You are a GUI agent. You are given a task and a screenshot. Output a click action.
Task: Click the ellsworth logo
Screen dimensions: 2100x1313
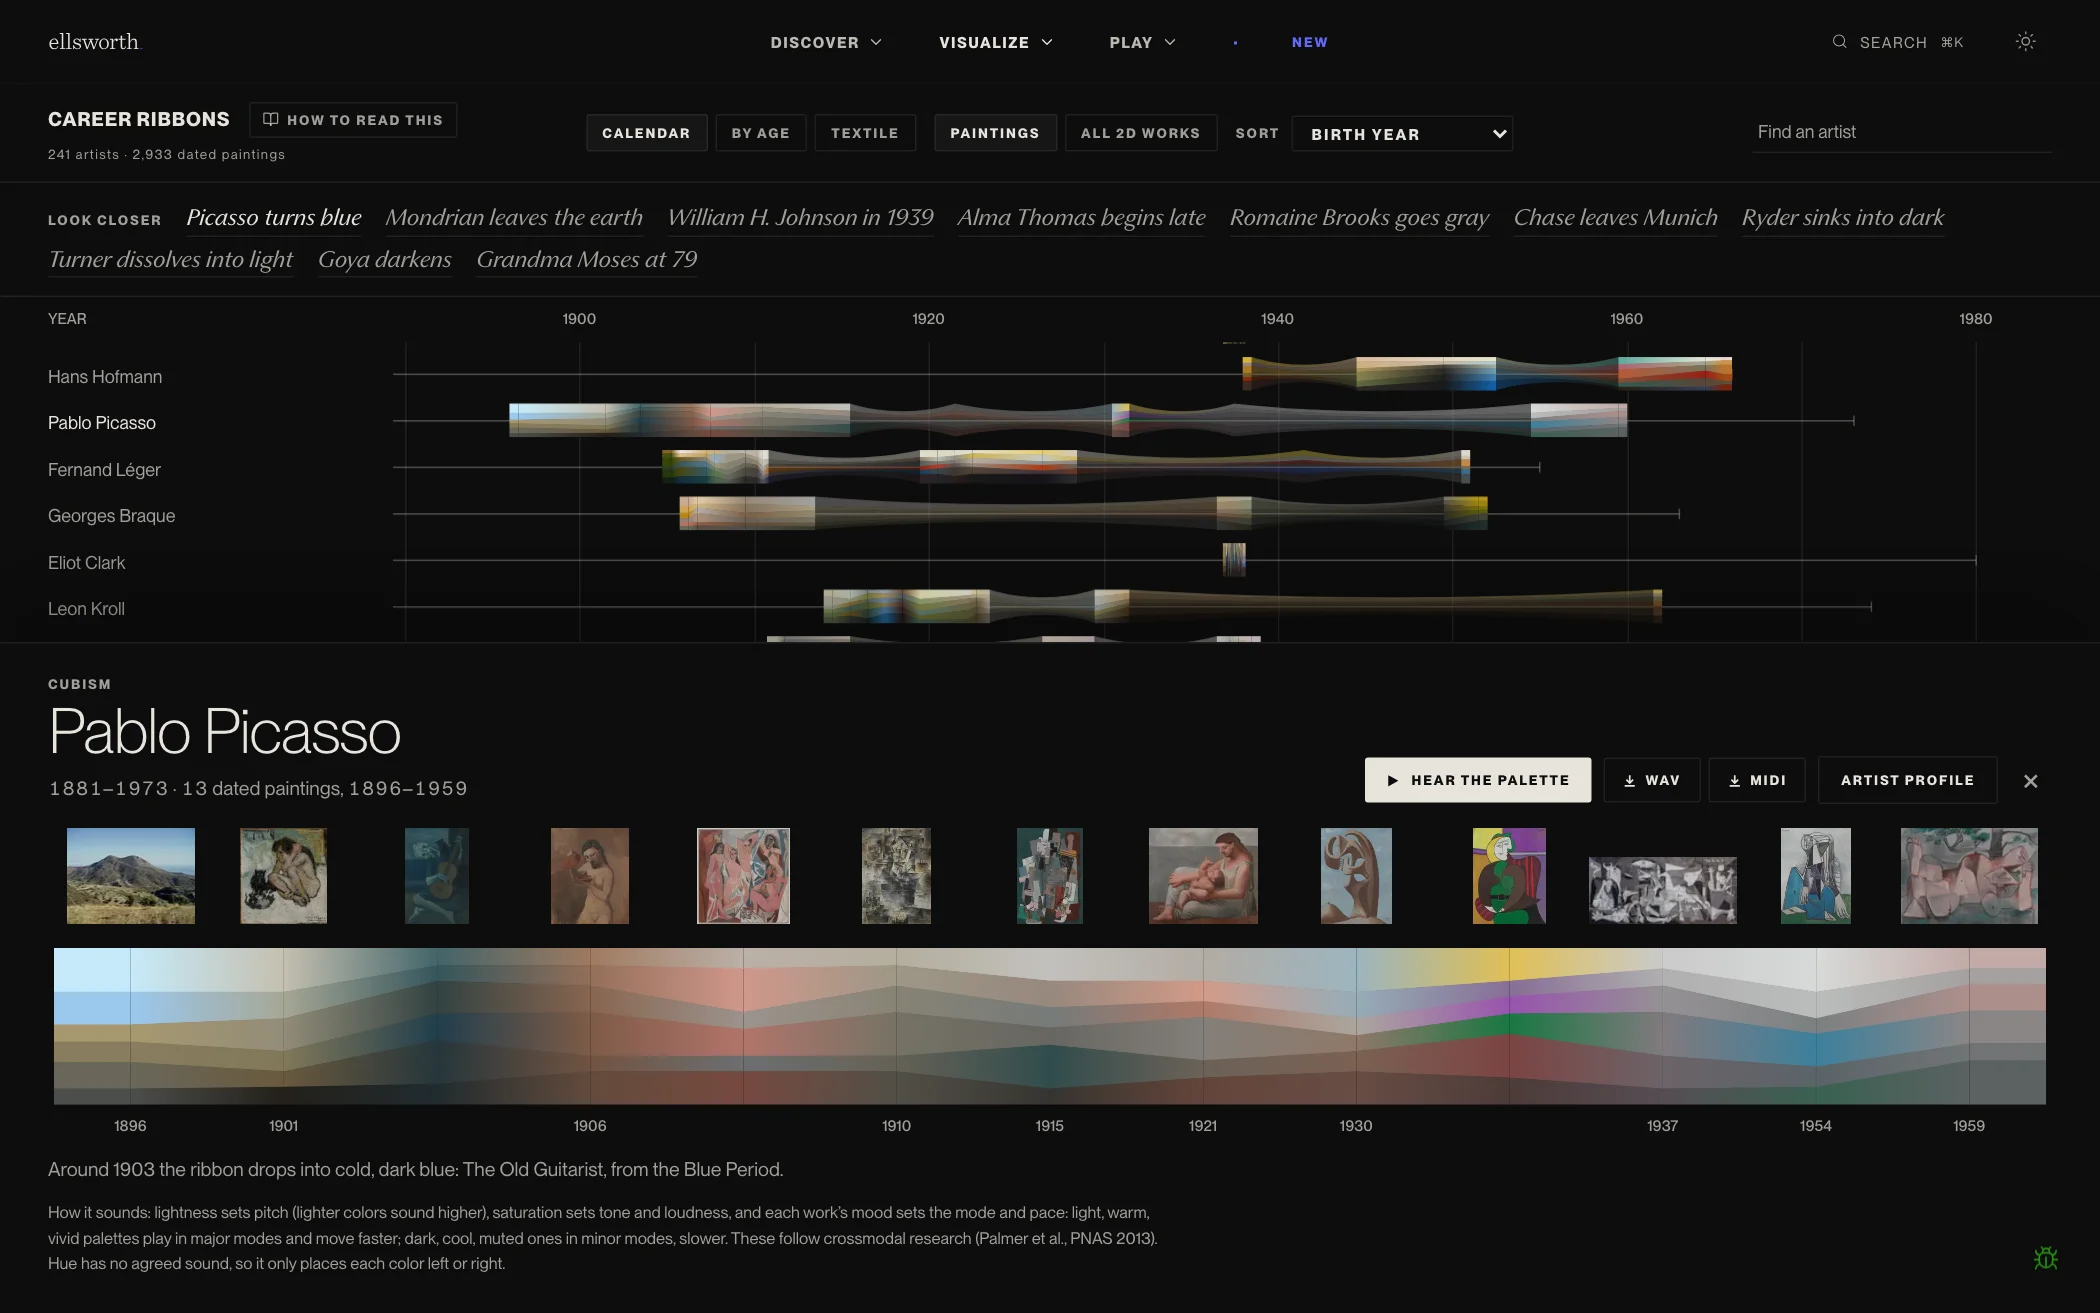pyautogui.click(x=94, y=42)
